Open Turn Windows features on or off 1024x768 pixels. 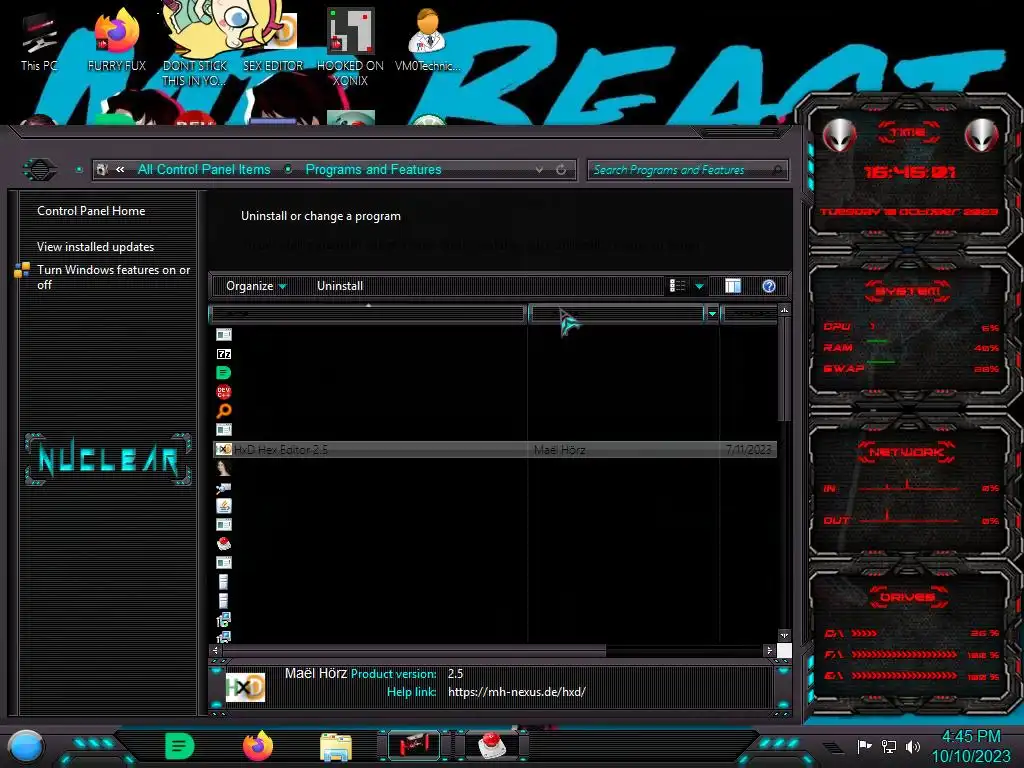click(x=113, y=277)
